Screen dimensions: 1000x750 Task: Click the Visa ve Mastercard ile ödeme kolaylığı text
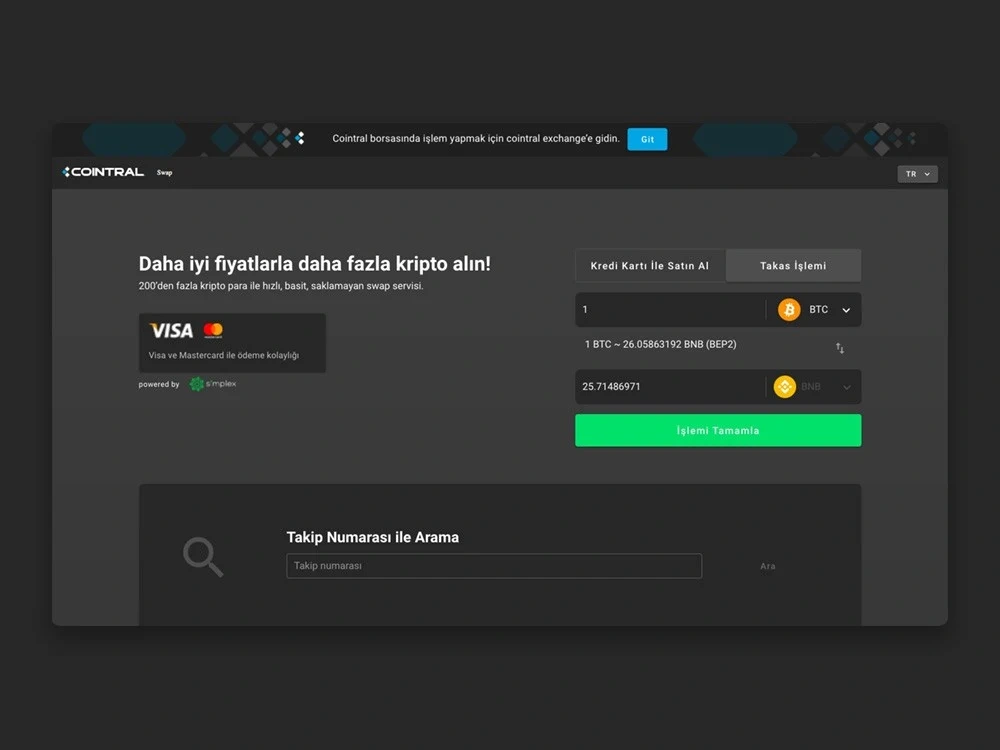pyautogui.click(x=224, y=355)
